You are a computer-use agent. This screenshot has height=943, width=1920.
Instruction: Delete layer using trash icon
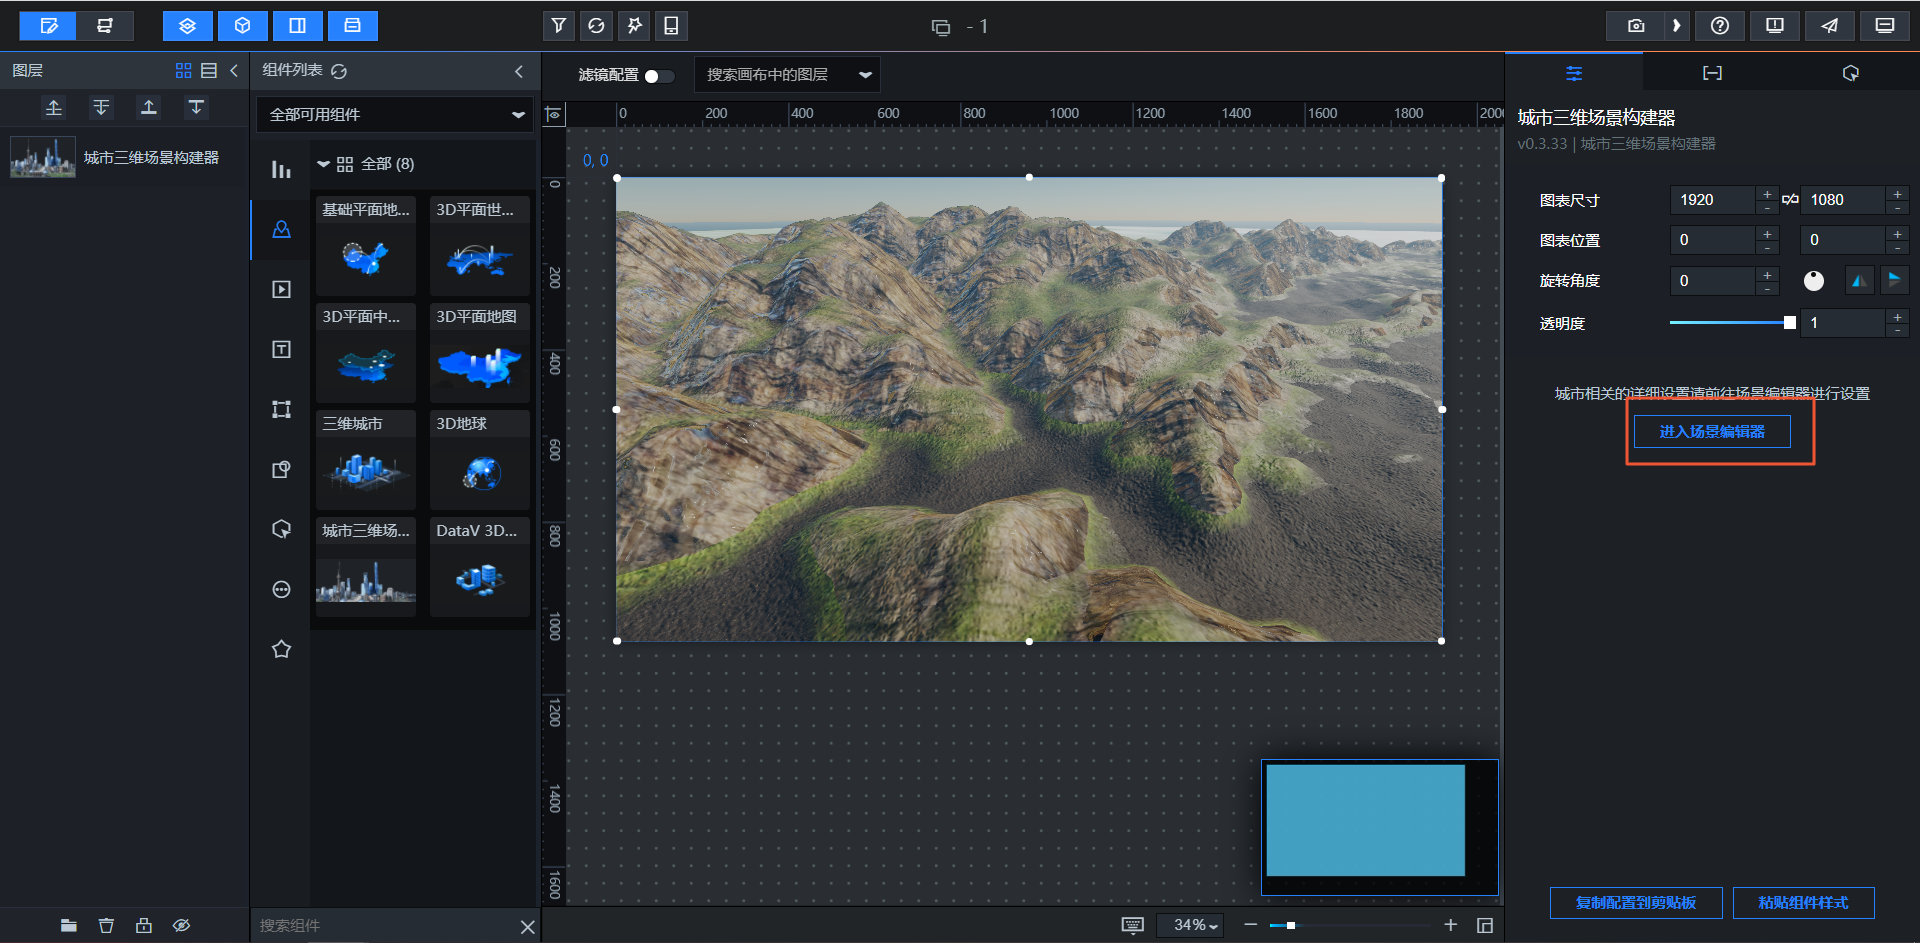[106, 925]
